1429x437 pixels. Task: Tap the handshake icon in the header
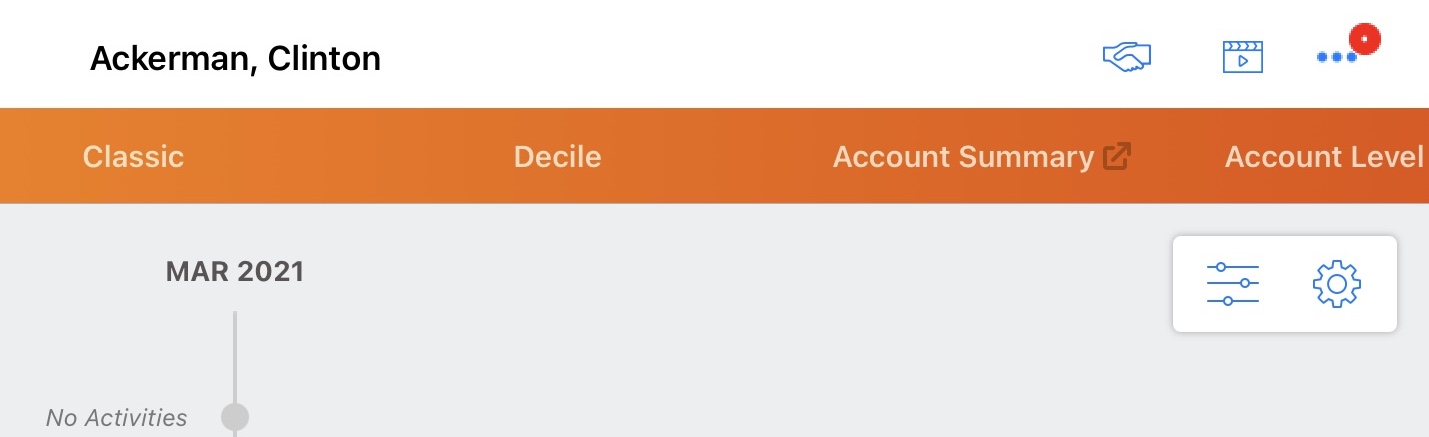click(x=1126, y=57)
